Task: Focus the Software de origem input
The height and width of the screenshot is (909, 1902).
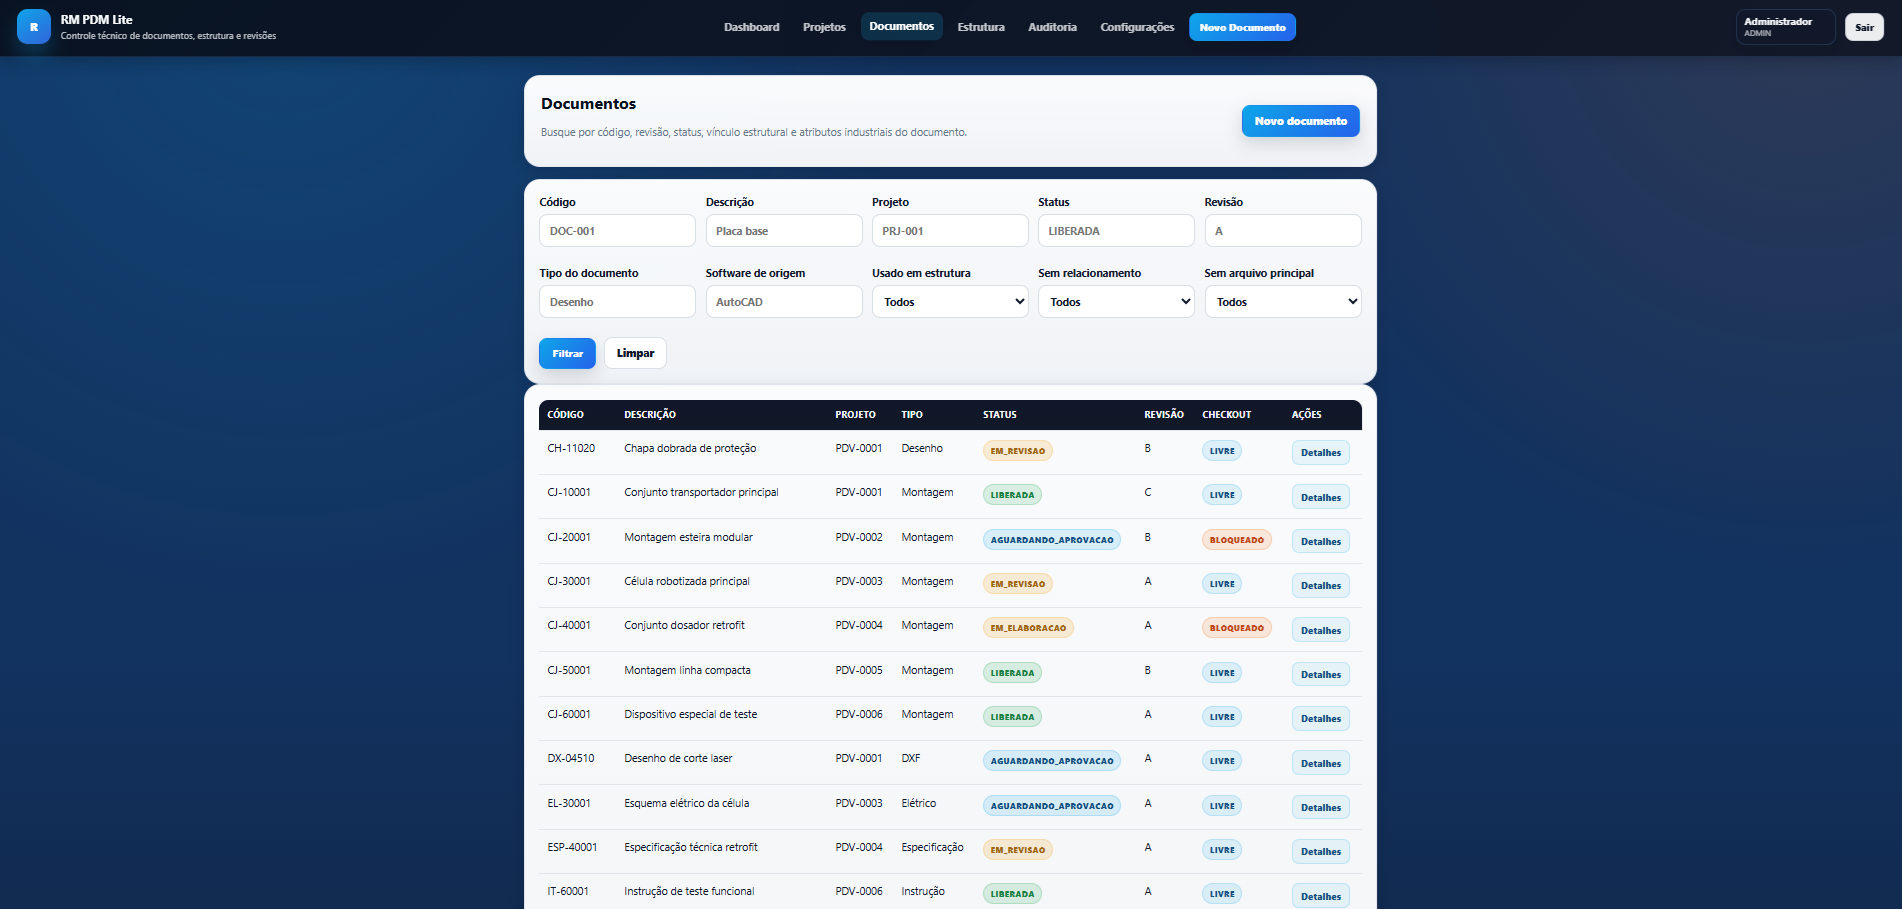Action: (x=784, y=302)
